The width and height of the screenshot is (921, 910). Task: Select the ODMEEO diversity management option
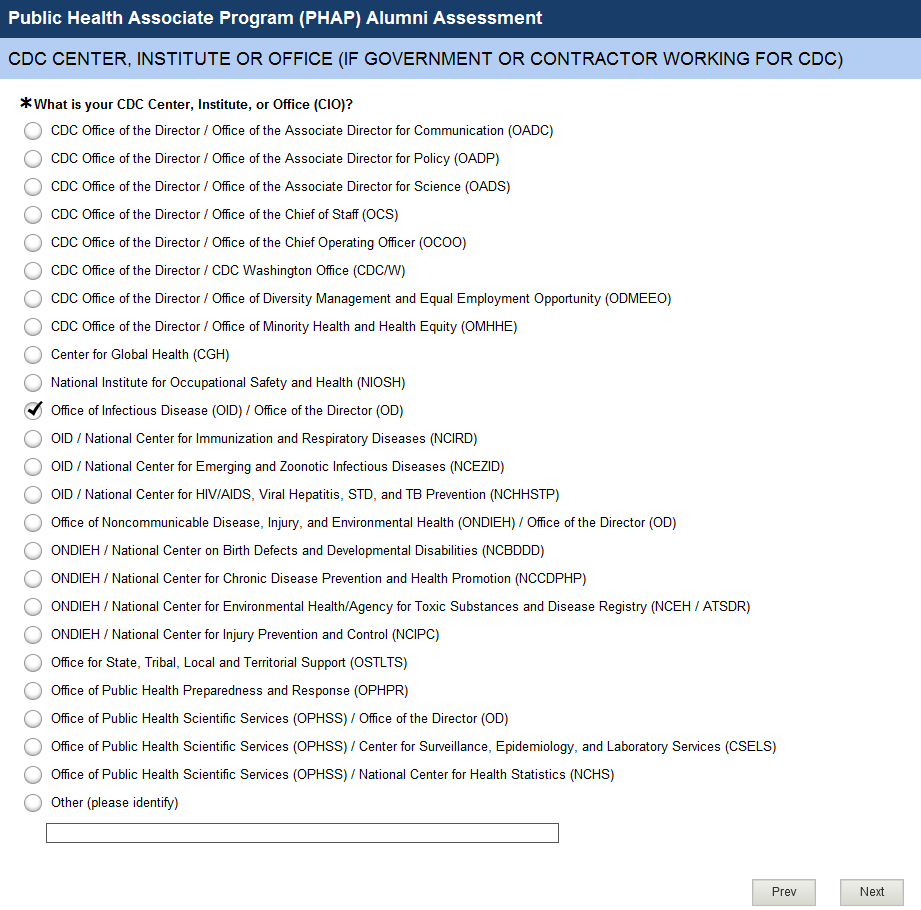pyautogui.click(x=33, y=299)
